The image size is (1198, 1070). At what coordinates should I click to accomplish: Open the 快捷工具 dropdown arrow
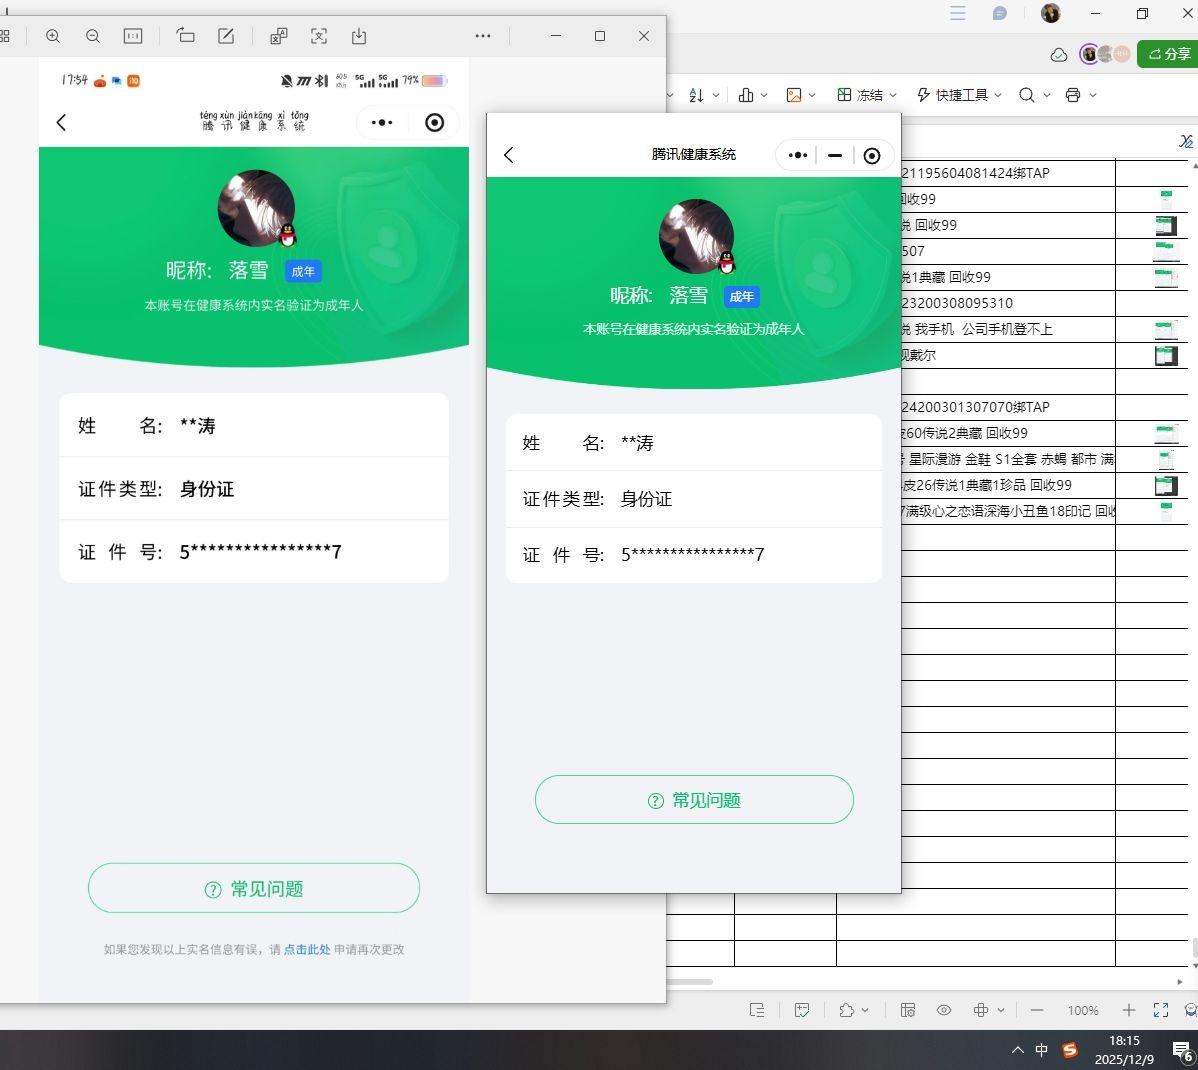996,94
